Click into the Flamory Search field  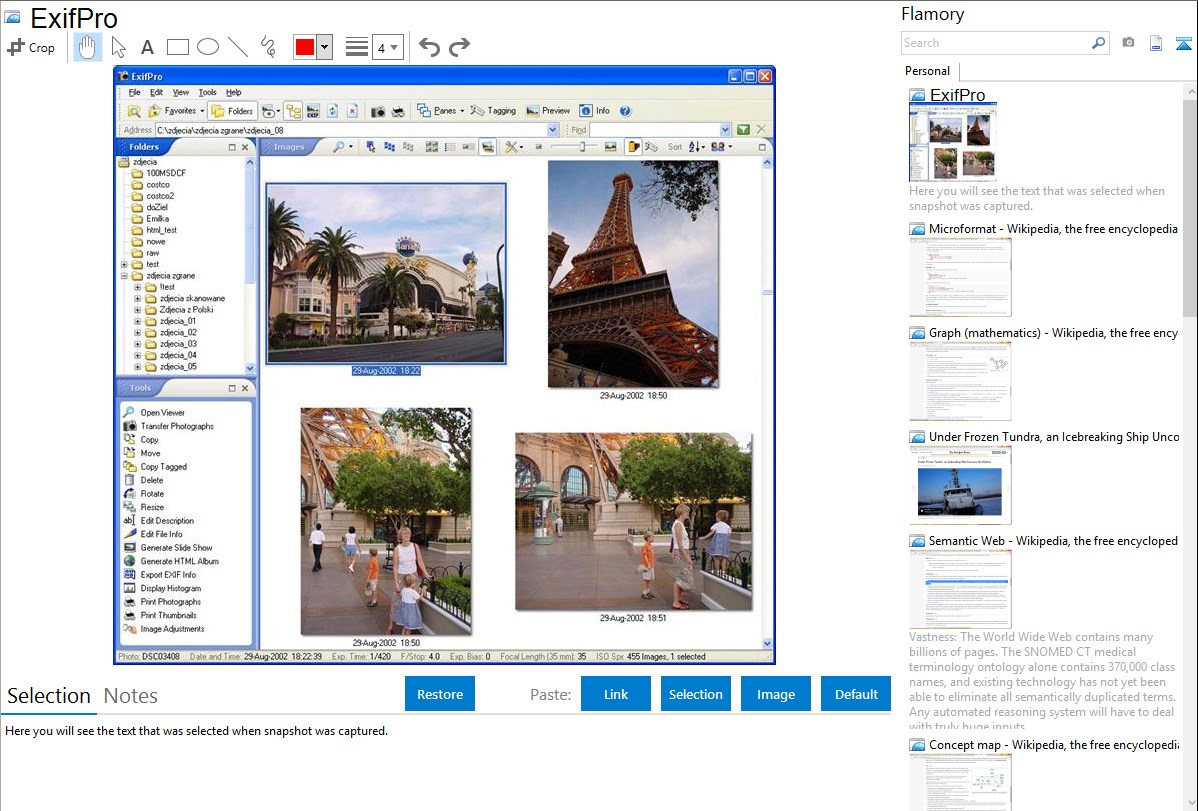coord(996,43)
